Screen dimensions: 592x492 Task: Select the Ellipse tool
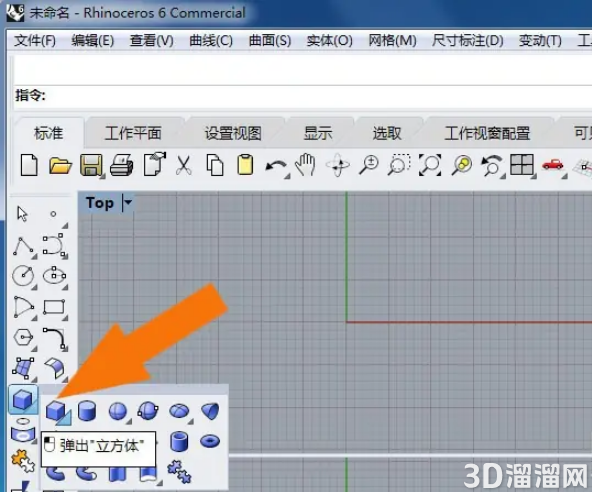pyautogui.click(x=54, y=275)
